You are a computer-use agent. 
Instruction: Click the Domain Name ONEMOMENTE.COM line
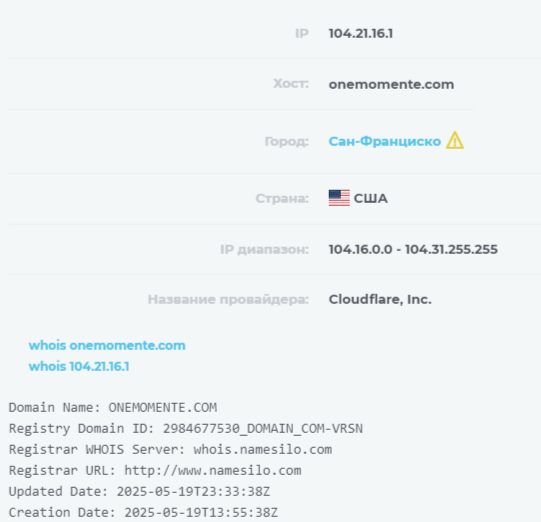click(x=113, y=407)
